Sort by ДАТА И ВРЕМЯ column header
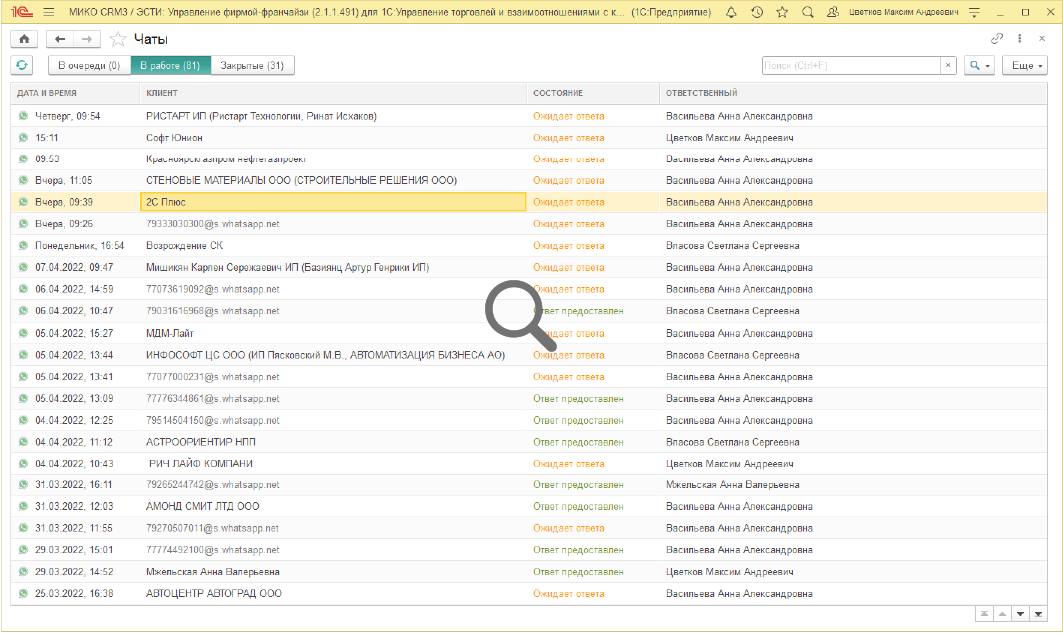This screenshot has height=633, width=1063. 75,94
